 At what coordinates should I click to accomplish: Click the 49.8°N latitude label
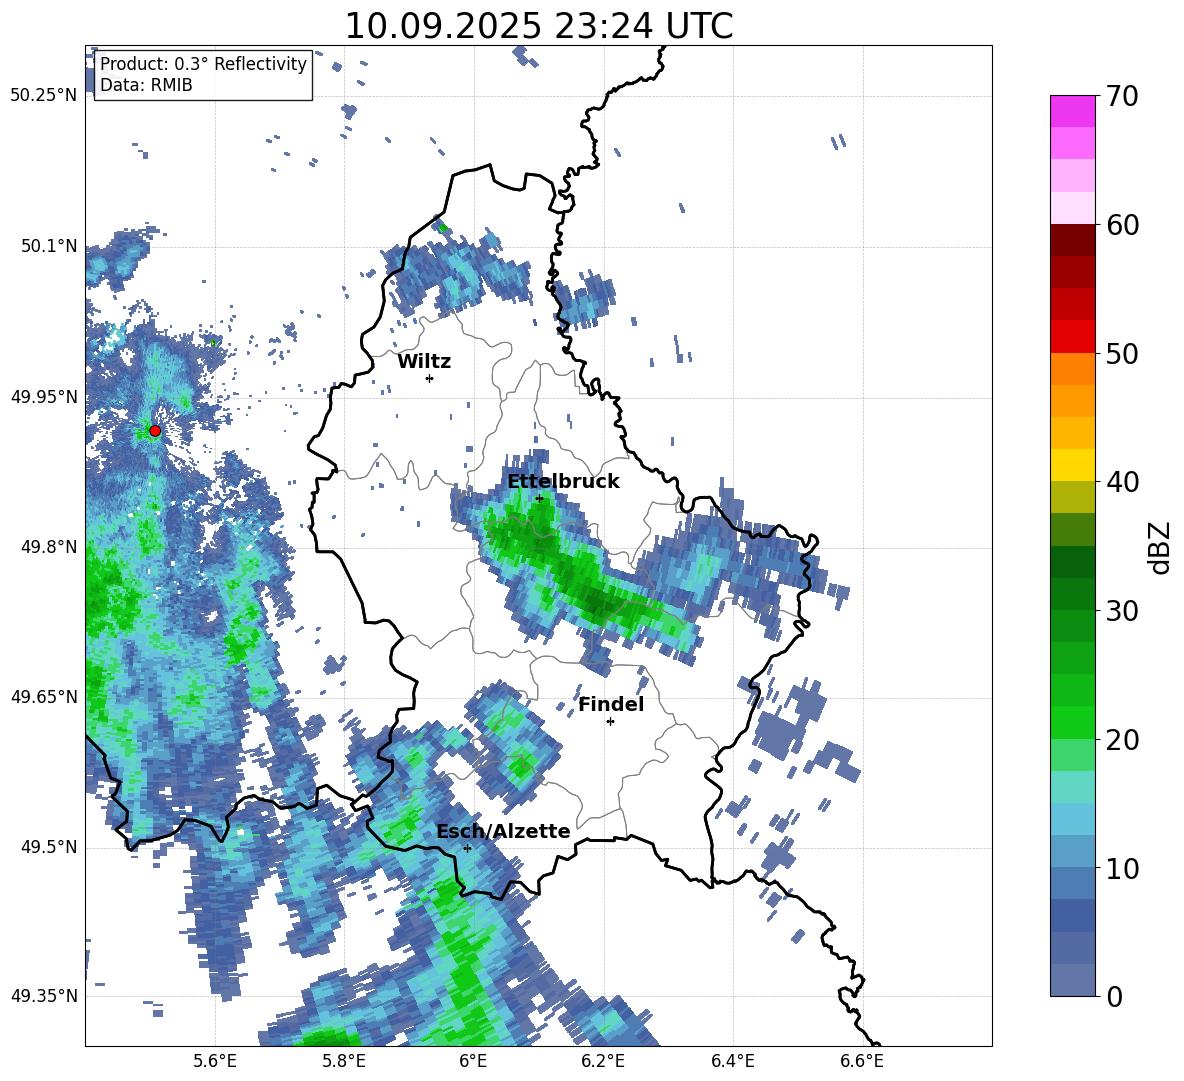50,547
